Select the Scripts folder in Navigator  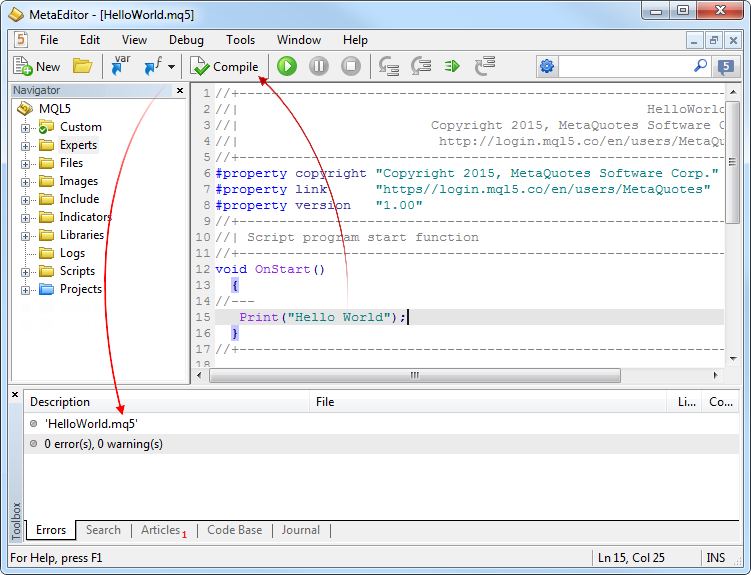(x=77, y=271)
